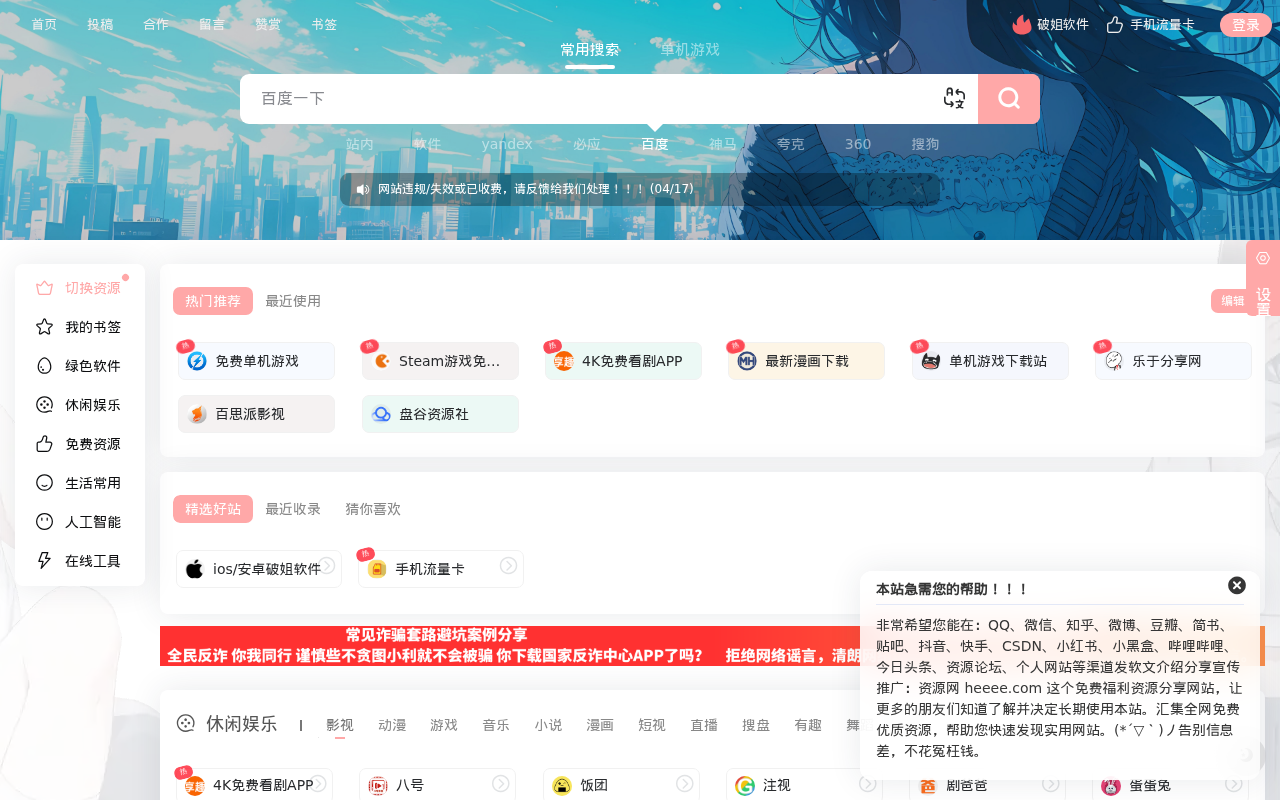1280x800 pixels.
Task: Select 360 search engine
Action: pos(858,144)
